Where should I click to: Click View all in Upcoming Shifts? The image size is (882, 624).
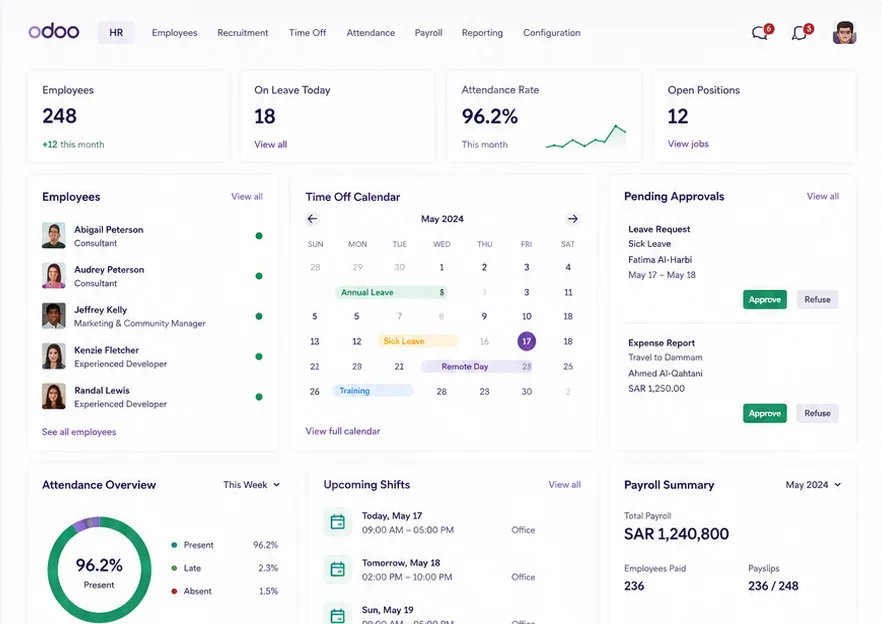click(x=565, y=484)
